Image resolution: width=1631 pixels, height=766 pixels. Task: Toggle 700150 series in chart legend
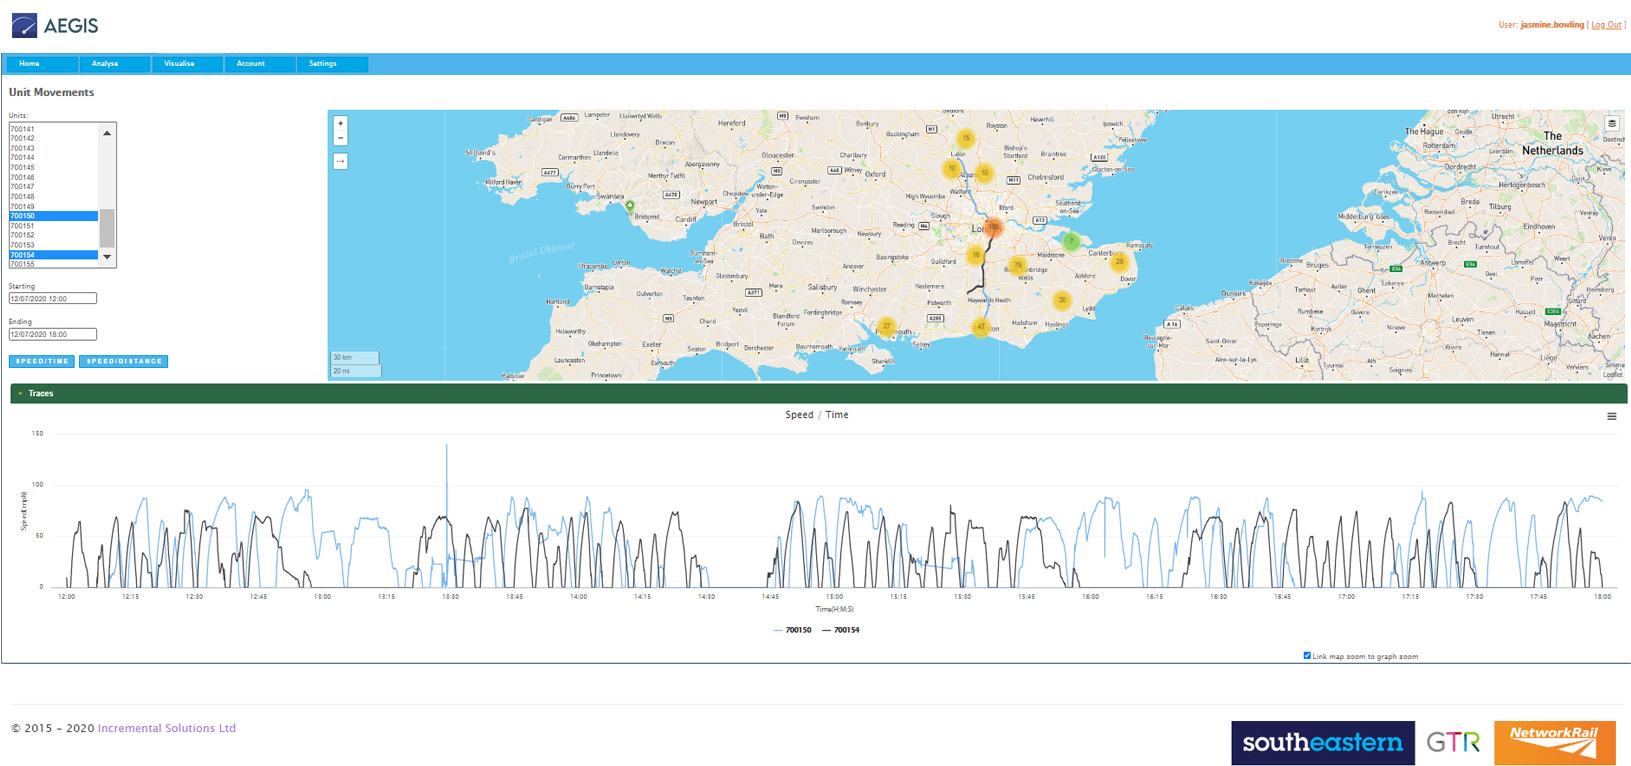point(793,630)
